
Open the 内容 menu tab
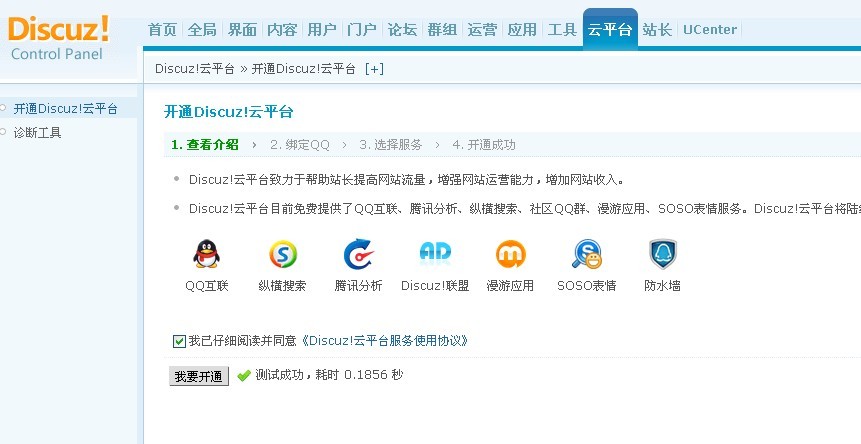(x=282, y=30)
